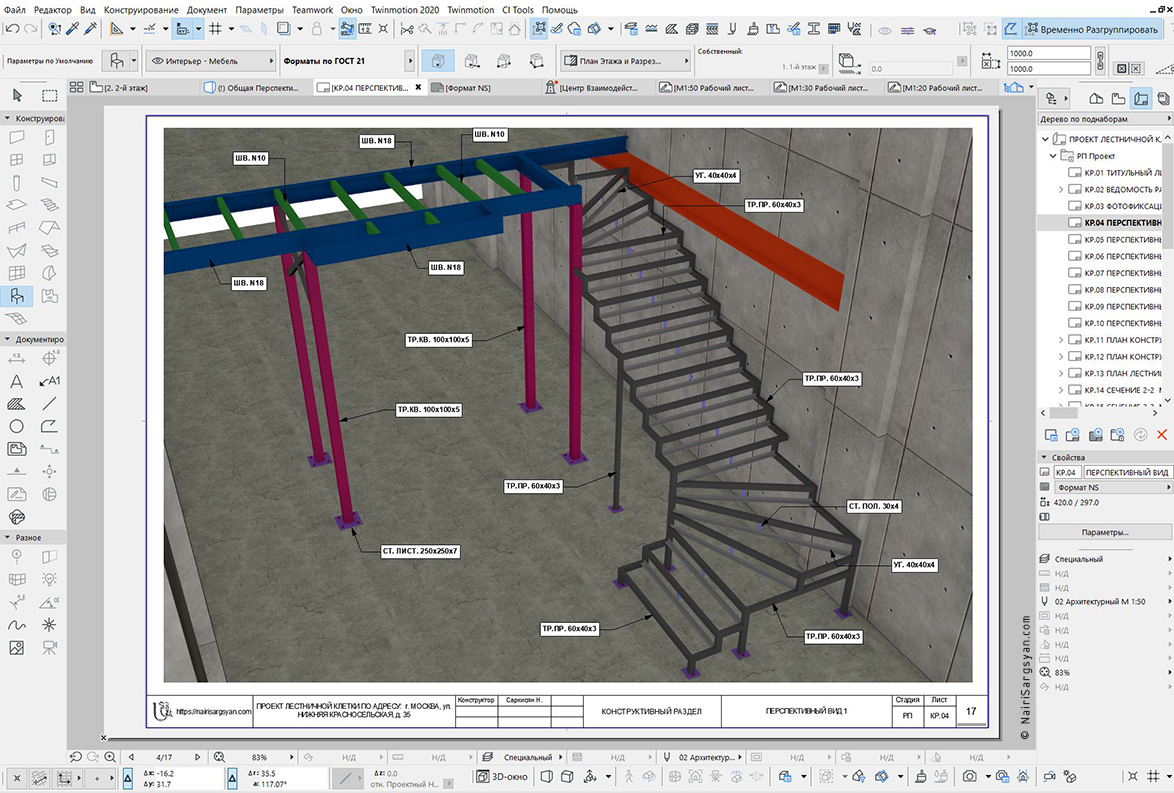The image size is (1174, 793).
Task: Select the Object chair tool in toolbox
Action: point(16,296)
